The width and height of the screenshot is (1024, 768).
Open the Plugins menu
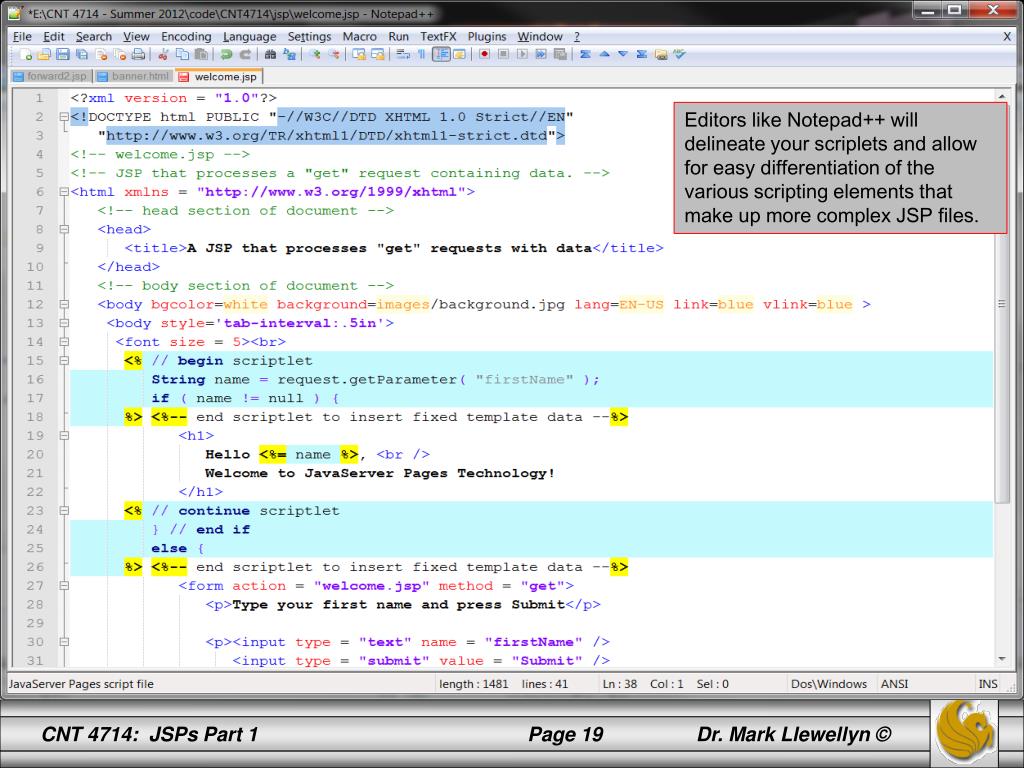click(487, 37)
